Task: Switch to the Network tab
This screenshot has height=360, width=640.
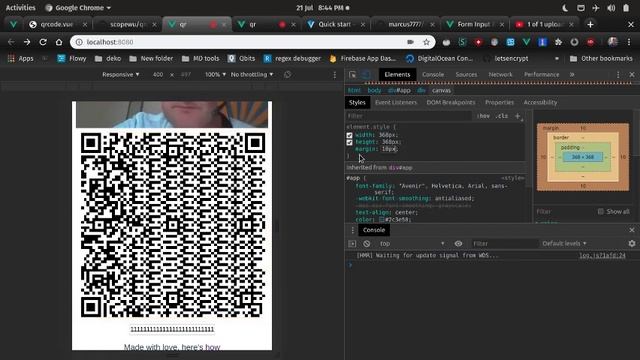Action: pyautogui.click(x=500, y=75)
